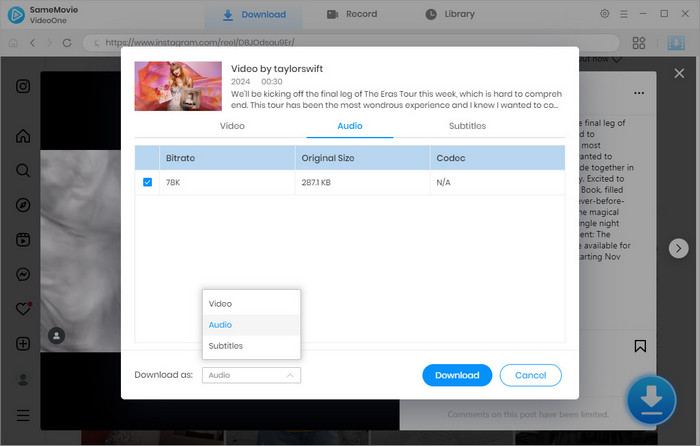700x446 pixels.
Task: Click the tagged people icon on reel
Action: tap(57, 336)
